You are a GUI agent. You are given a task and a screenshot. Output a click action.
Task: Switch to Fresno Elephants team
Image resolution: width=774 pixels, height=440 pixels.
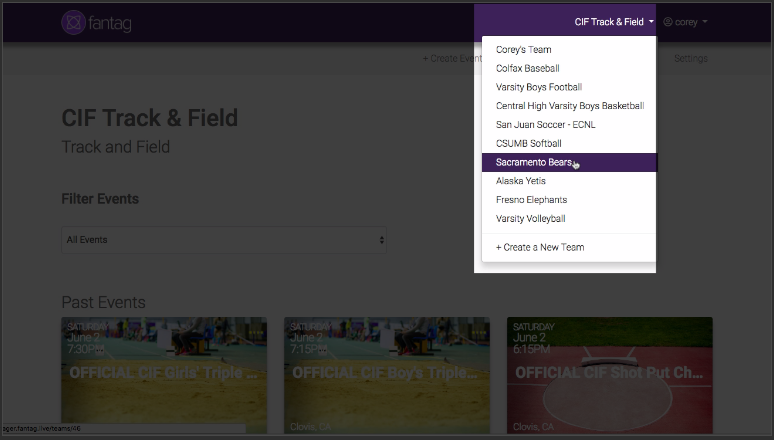point(569,200)
